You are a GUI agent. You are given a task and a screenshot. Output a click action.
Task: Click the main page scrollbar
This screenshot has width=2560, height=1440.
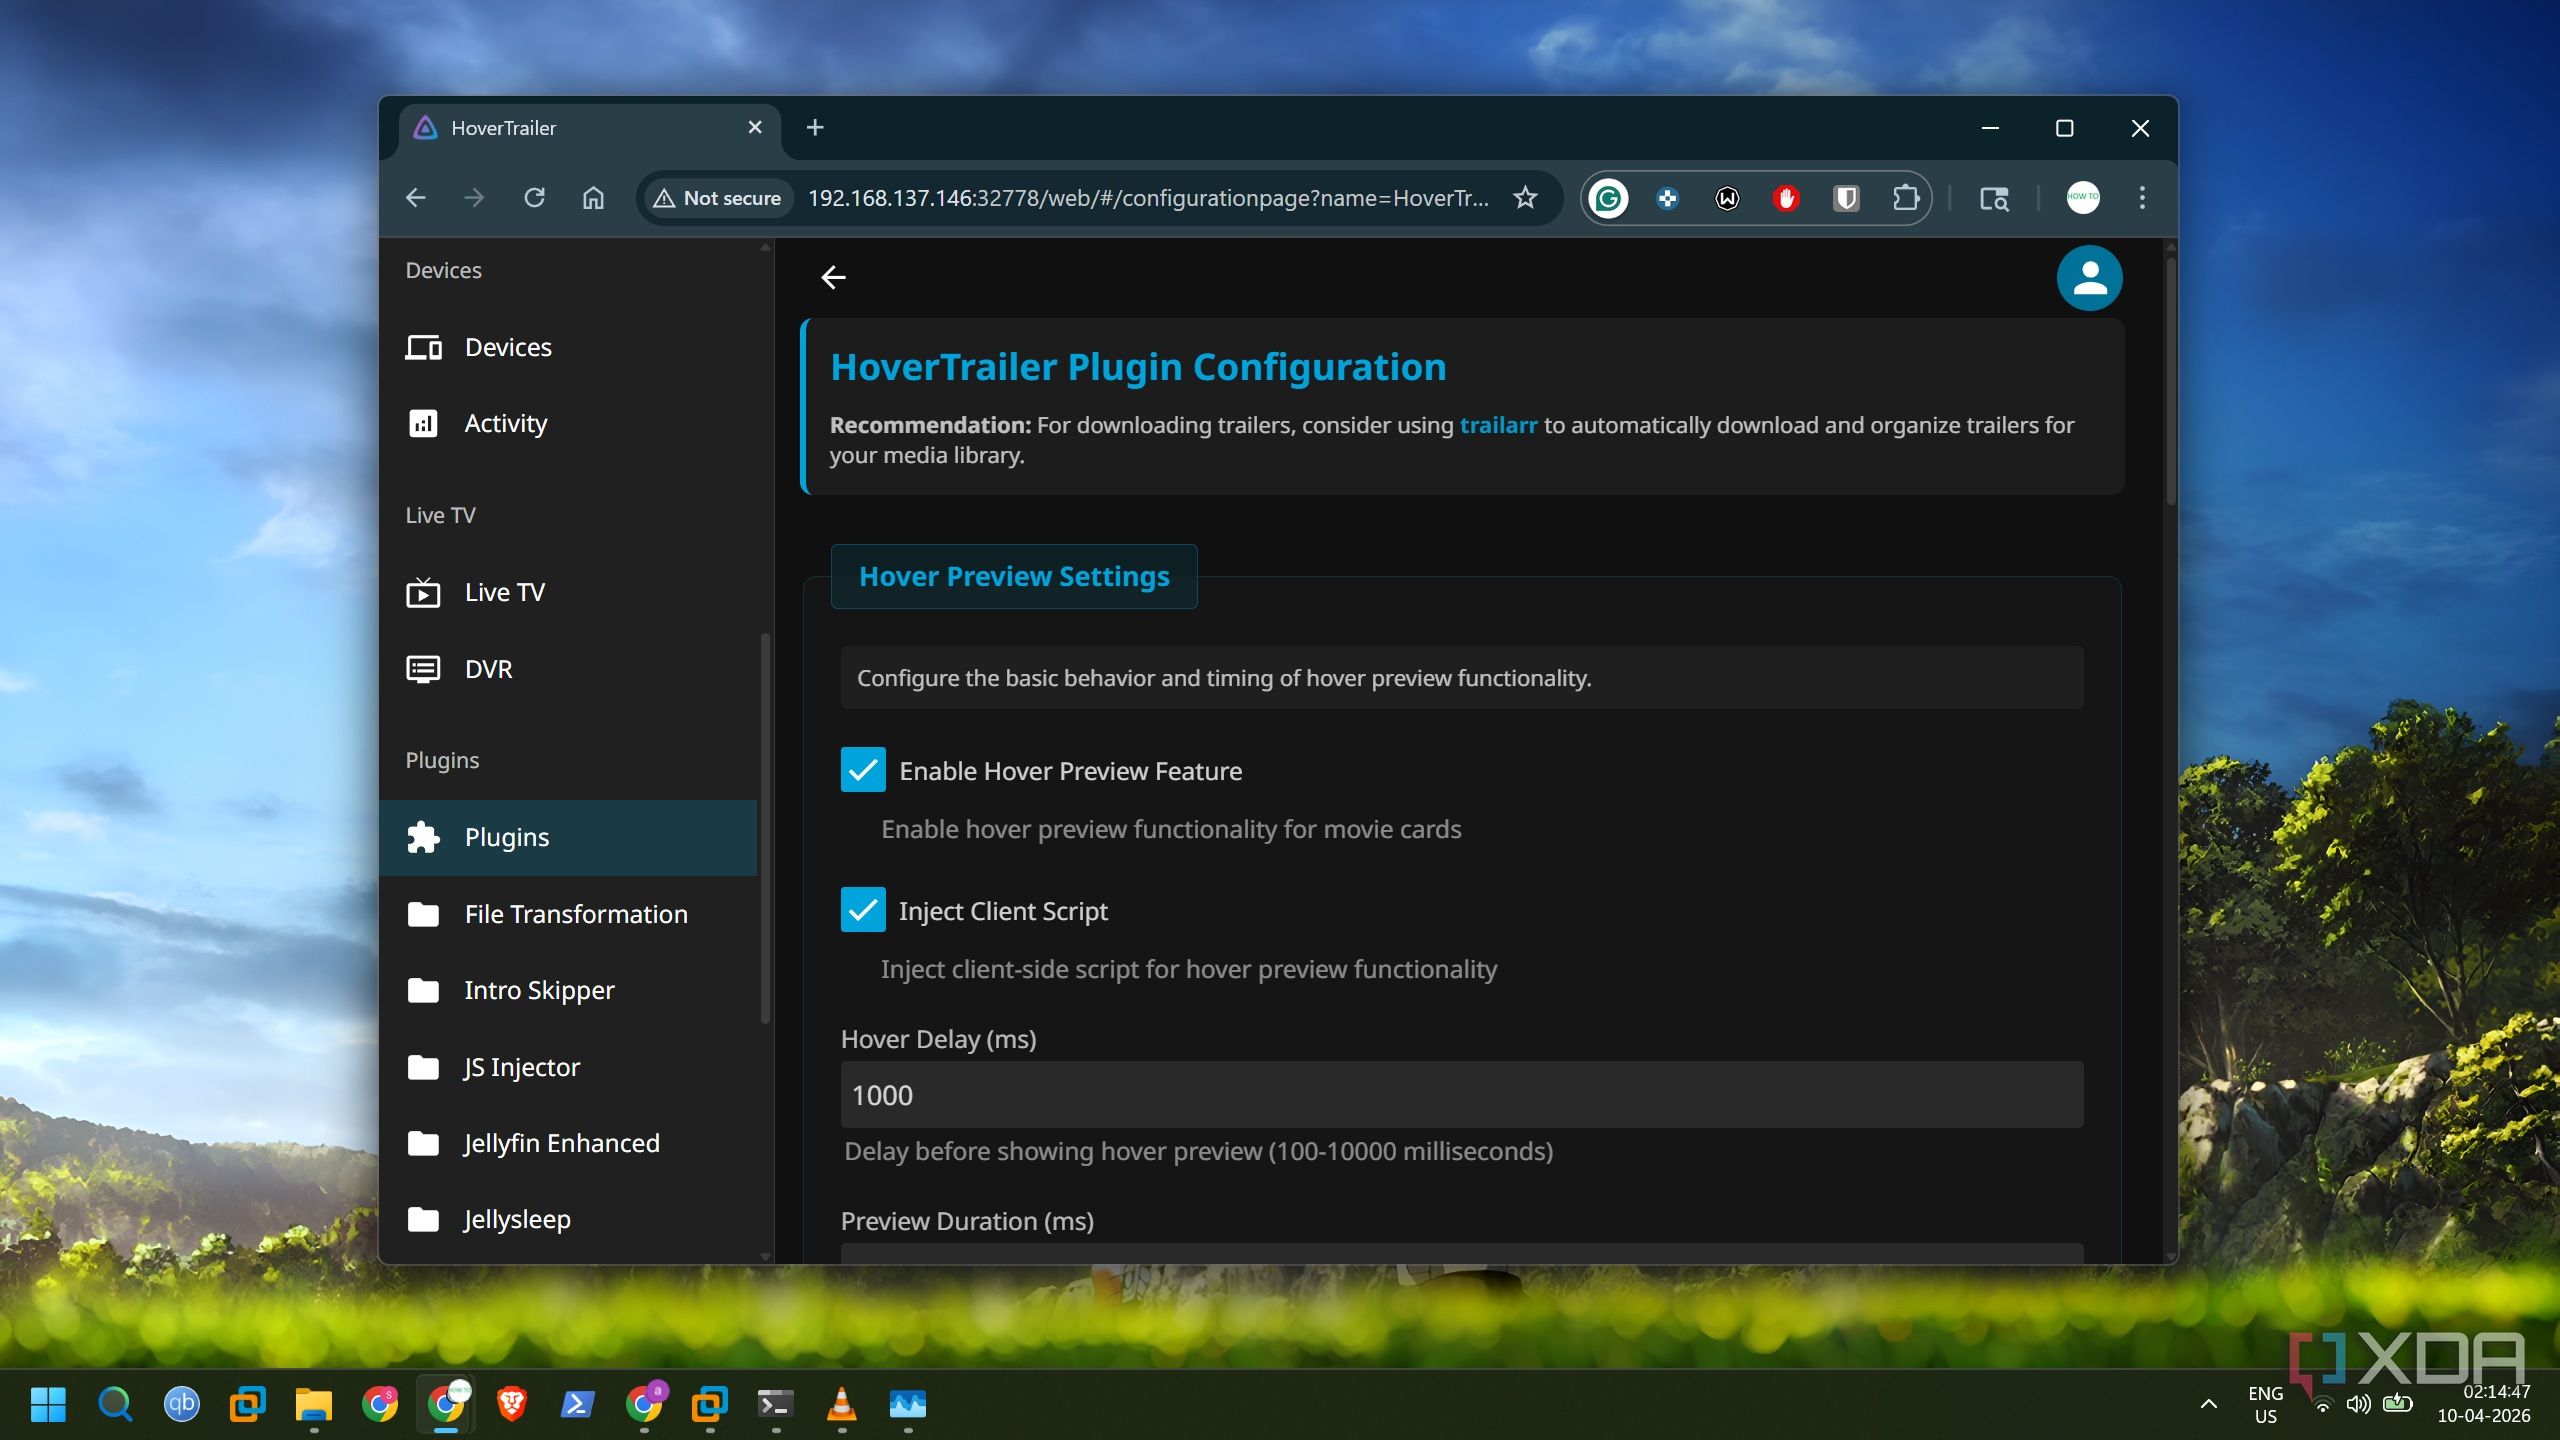point(2170,381)
